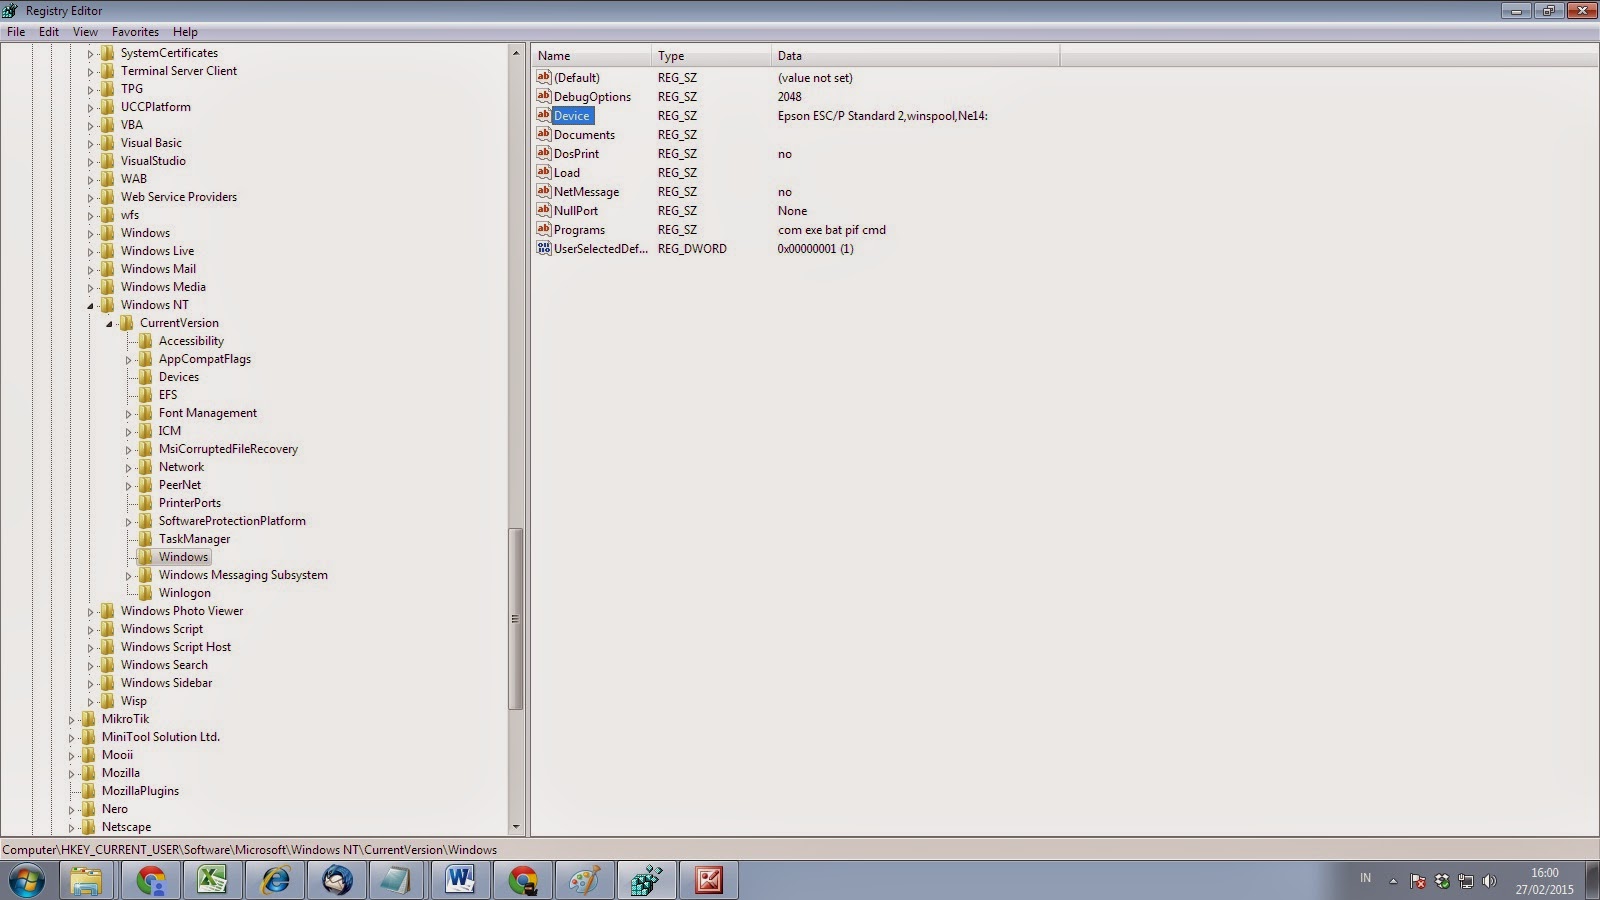Open the Windows Start menu
The height and width of the screenshot is (900, 1600).
coord(27,880)
